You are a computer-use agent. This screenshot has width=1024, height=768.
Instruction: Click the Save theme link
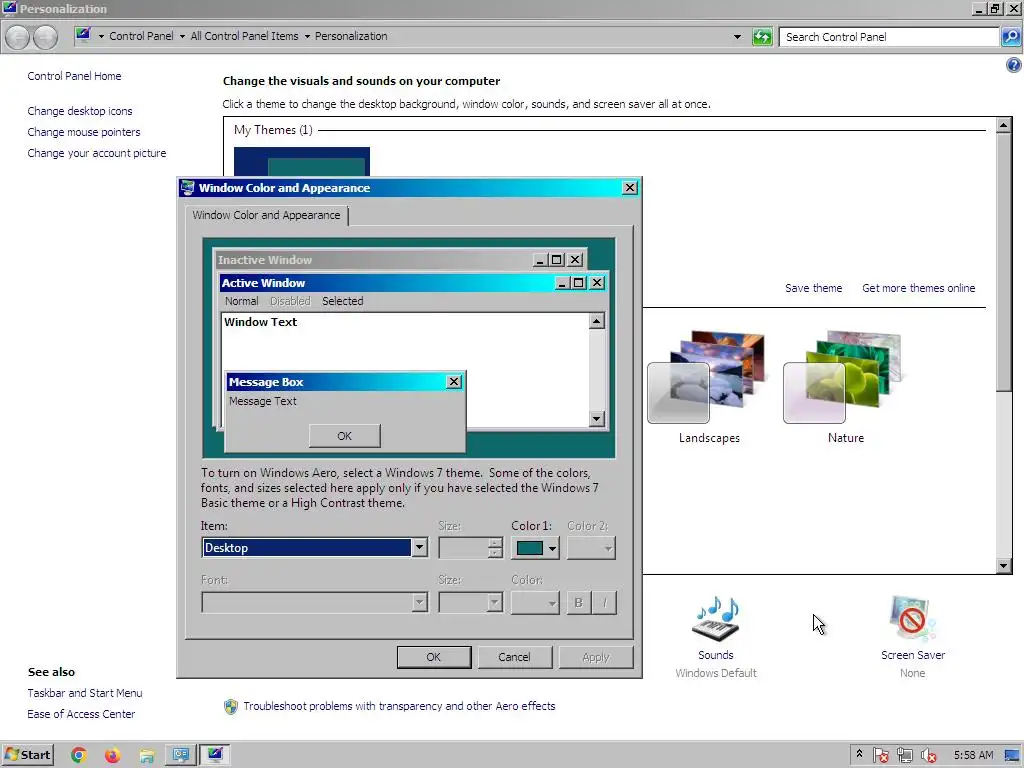813,288
